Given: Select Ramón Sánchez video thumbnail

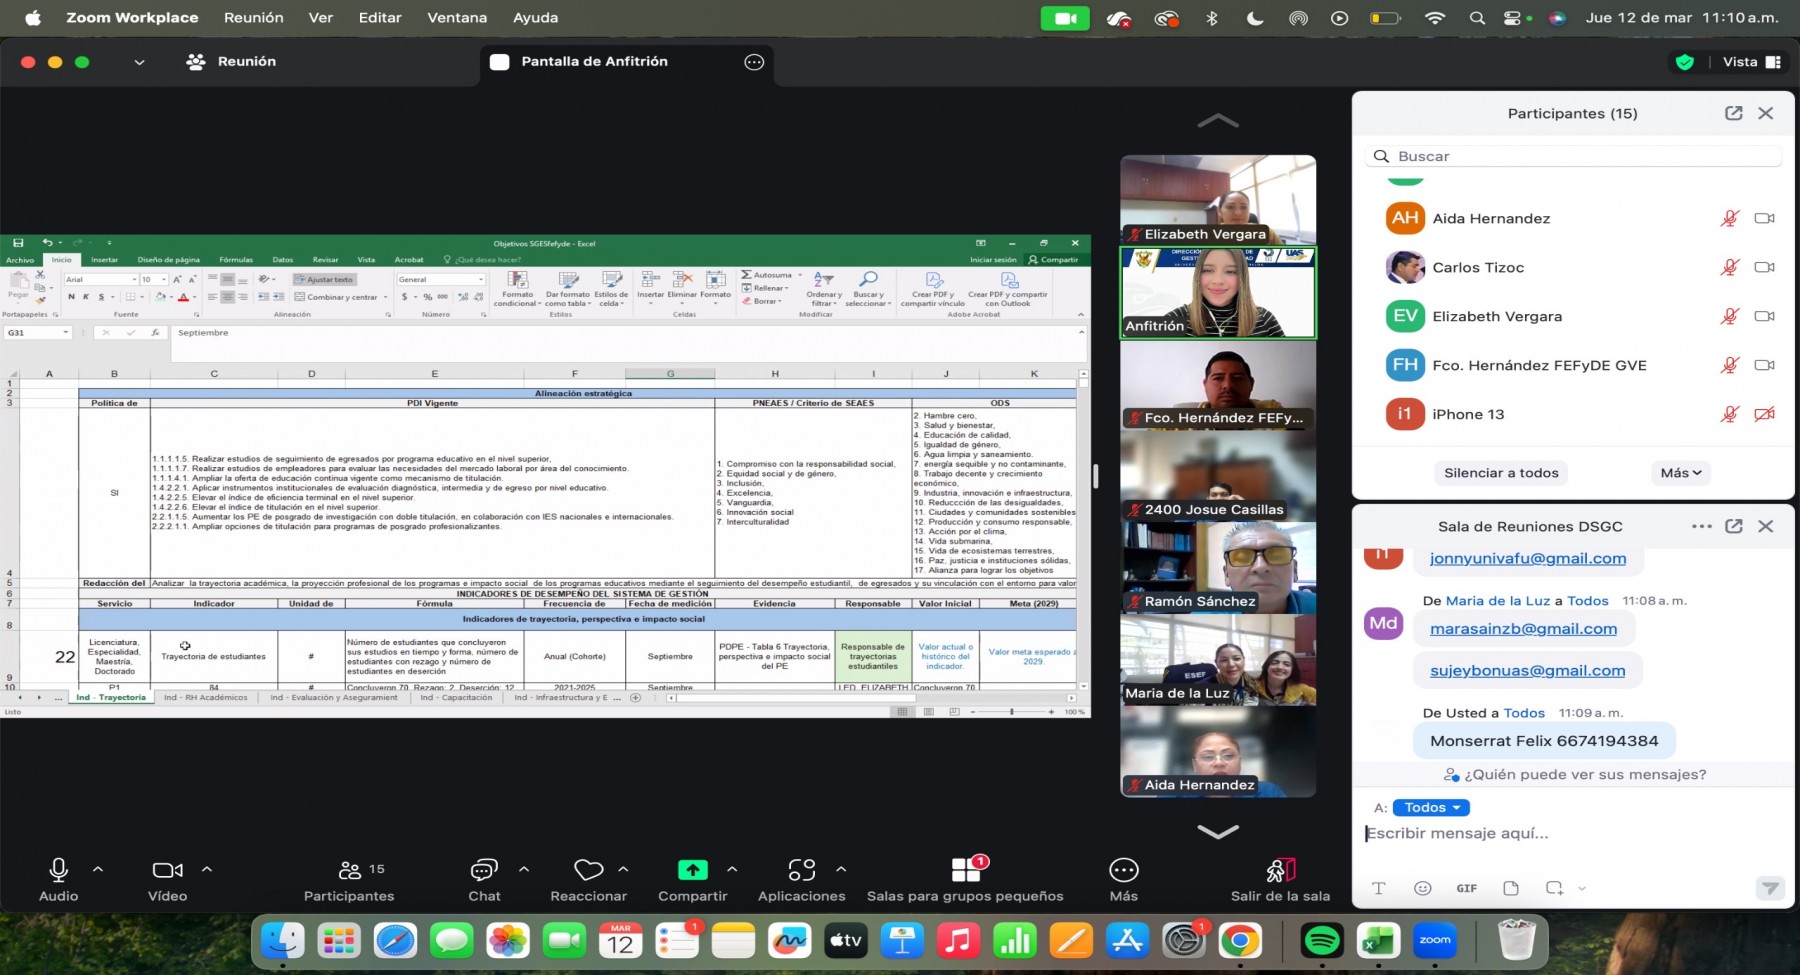Looking at the screenshot, I should 1218,567.
